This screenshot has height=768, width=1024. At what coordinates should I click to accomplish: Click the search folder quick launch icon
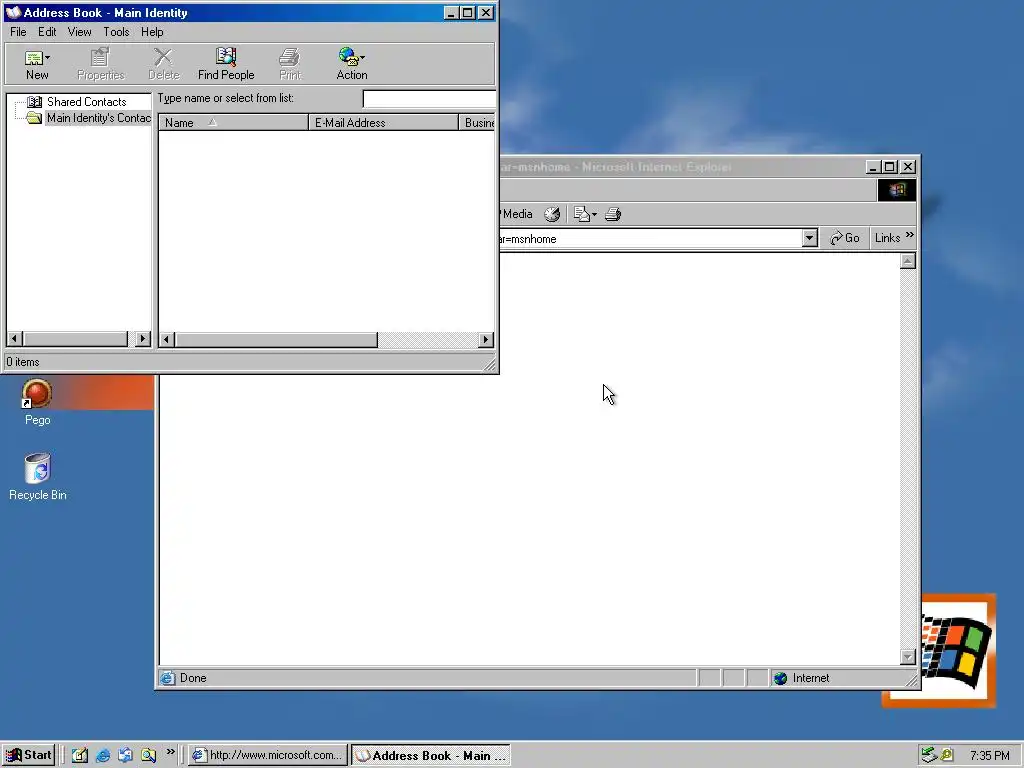click(149, 755)
